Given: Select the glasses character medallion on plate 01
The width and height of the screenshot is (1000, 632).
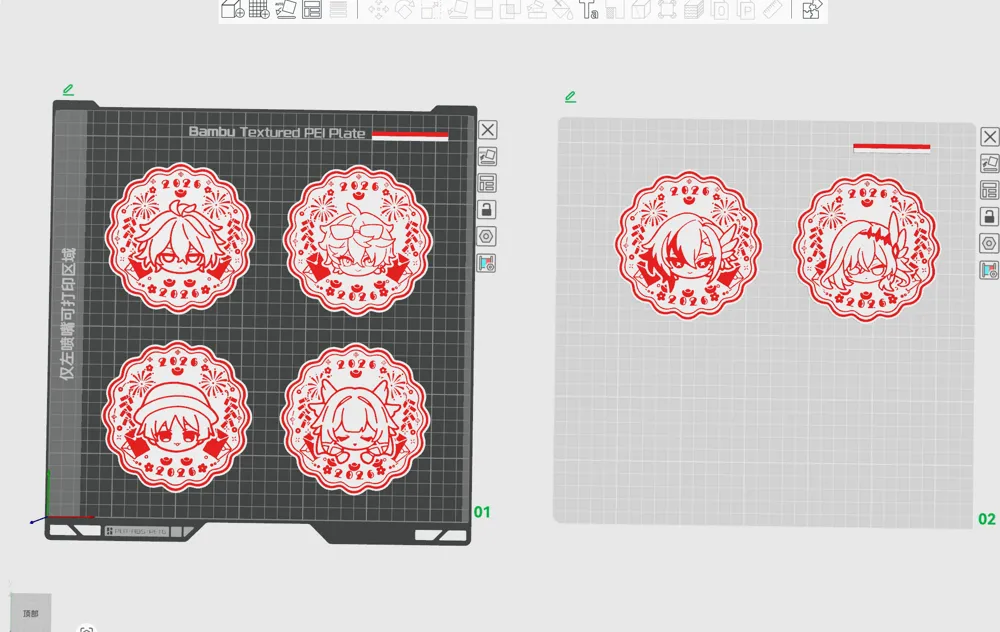Looking at the screenshot, I should click(x=358, y=240).
